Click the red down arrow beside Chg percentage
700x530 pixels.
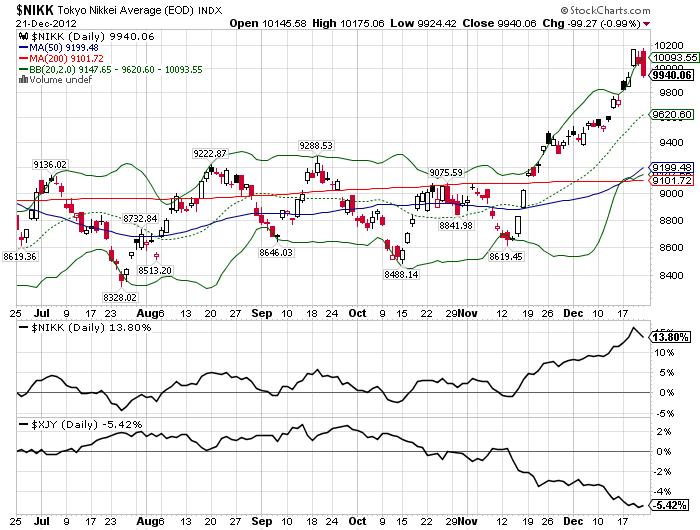coord(674,22)
